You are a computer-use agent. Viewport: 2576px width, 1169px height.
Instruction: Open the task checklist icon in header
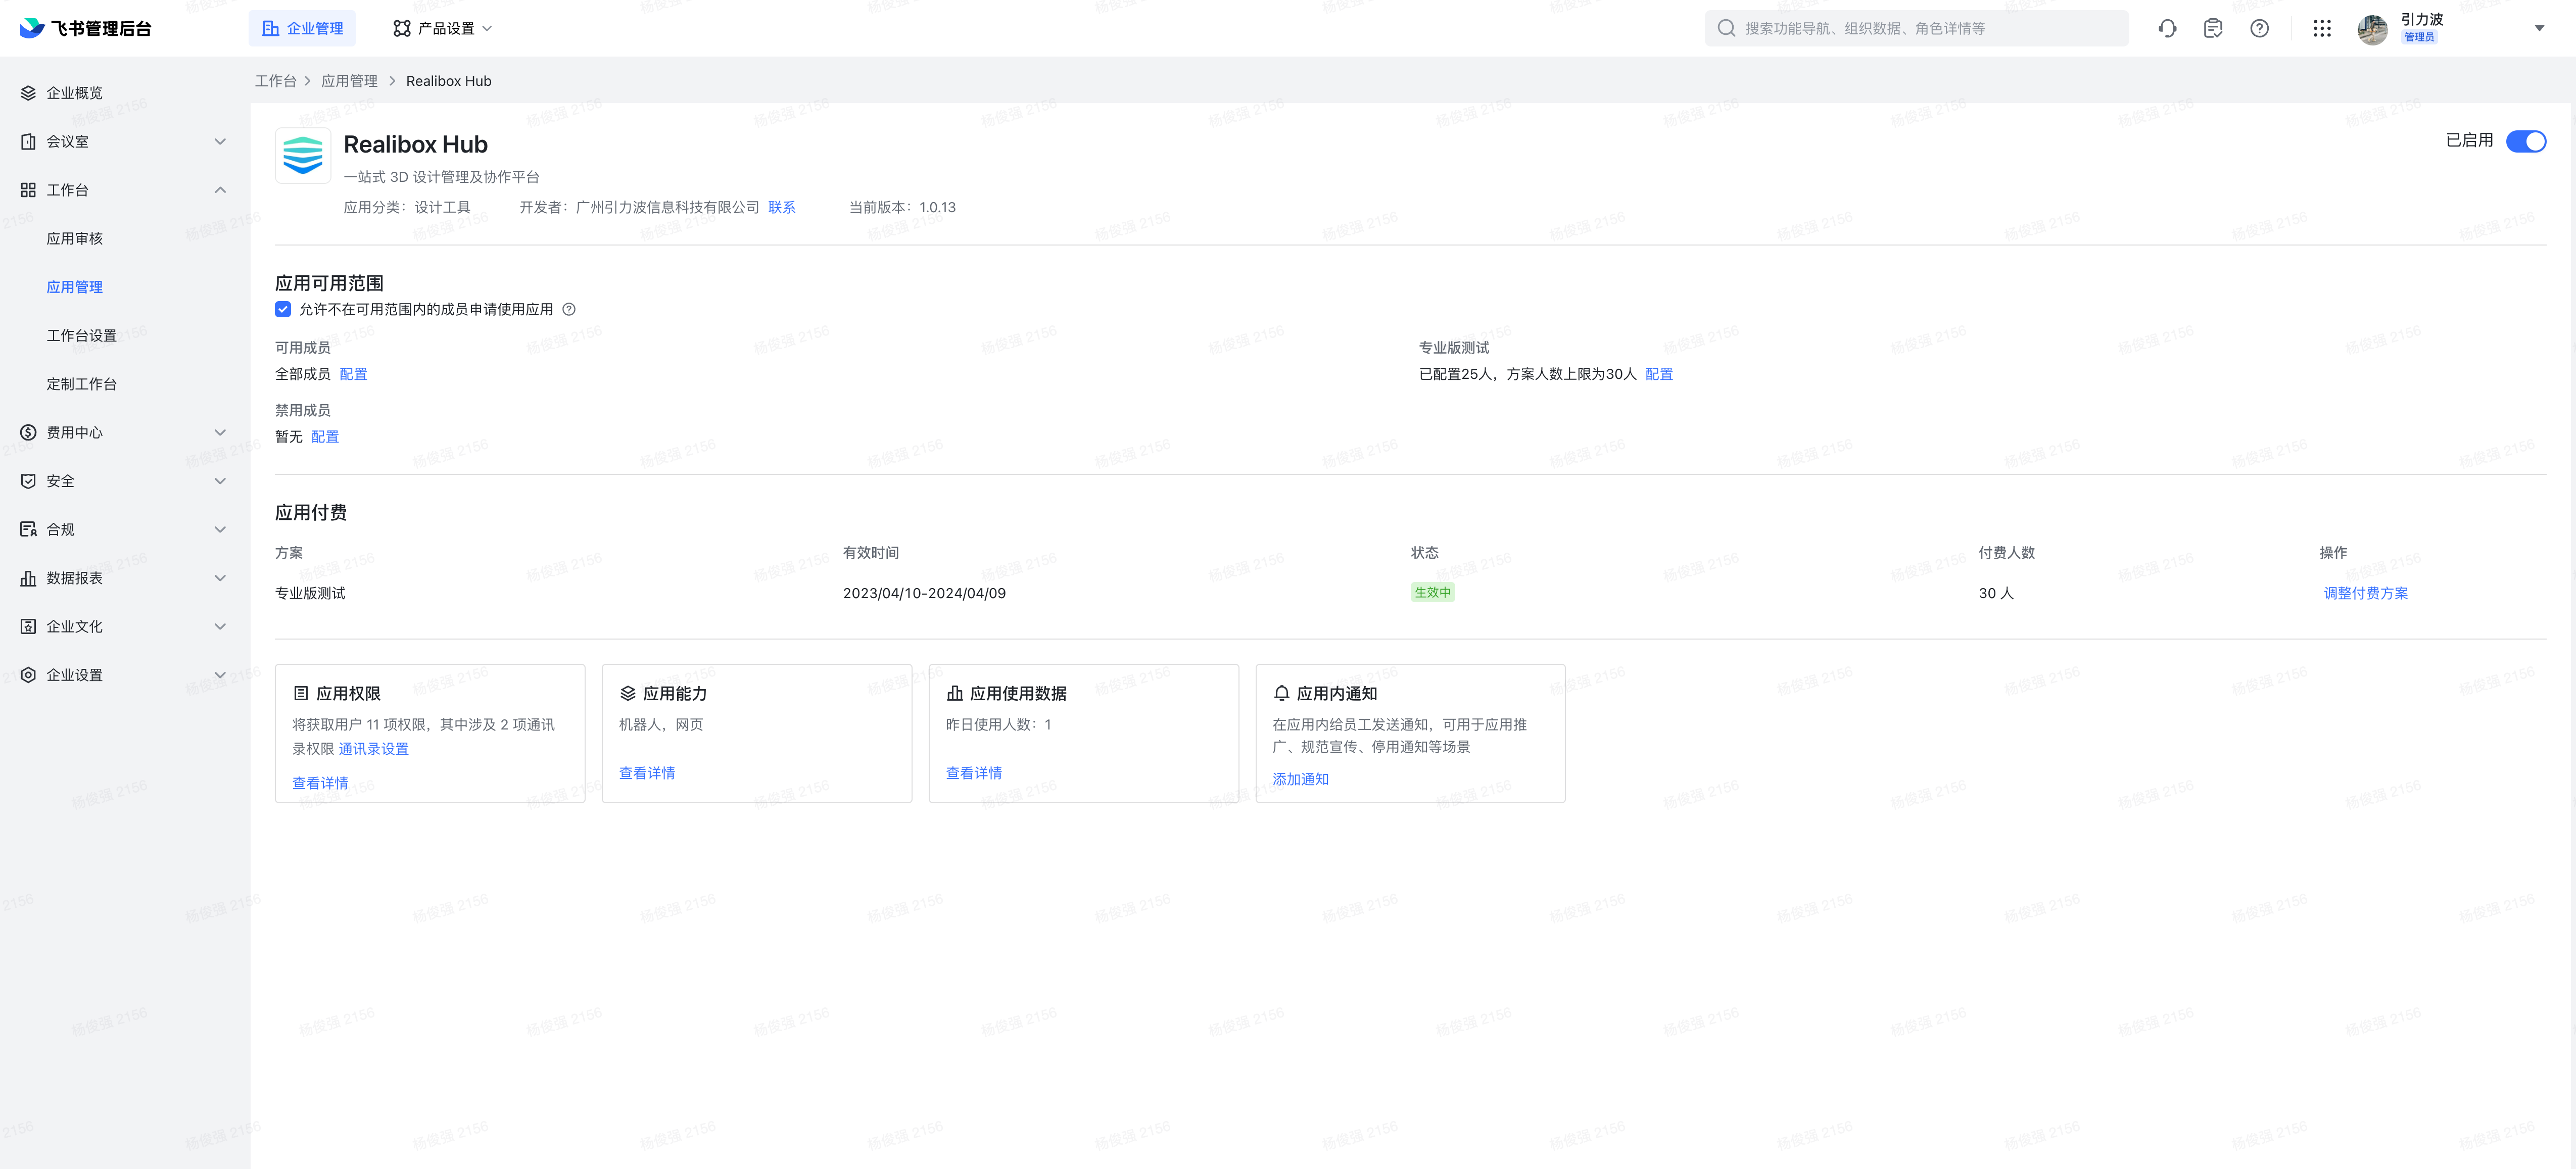[2213, 28]
